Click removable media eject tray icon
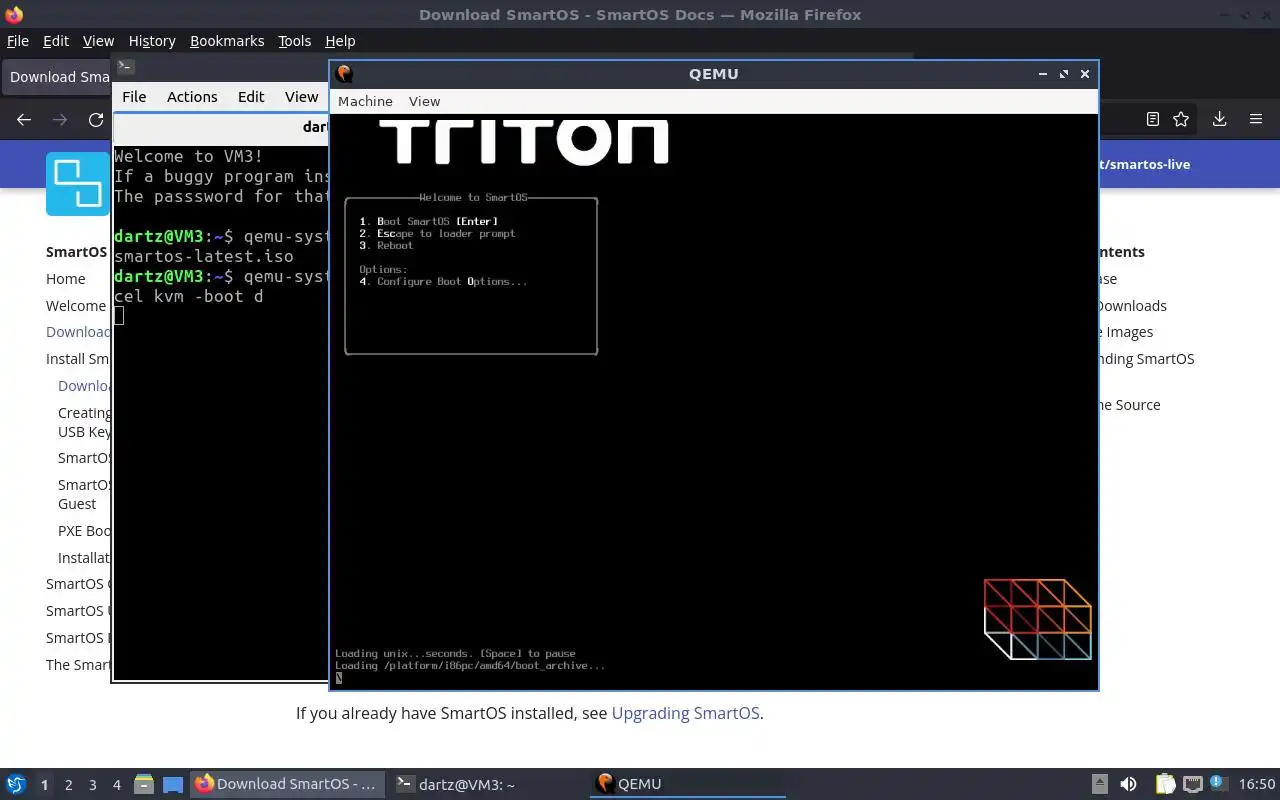 click(x=1099, y=784)
